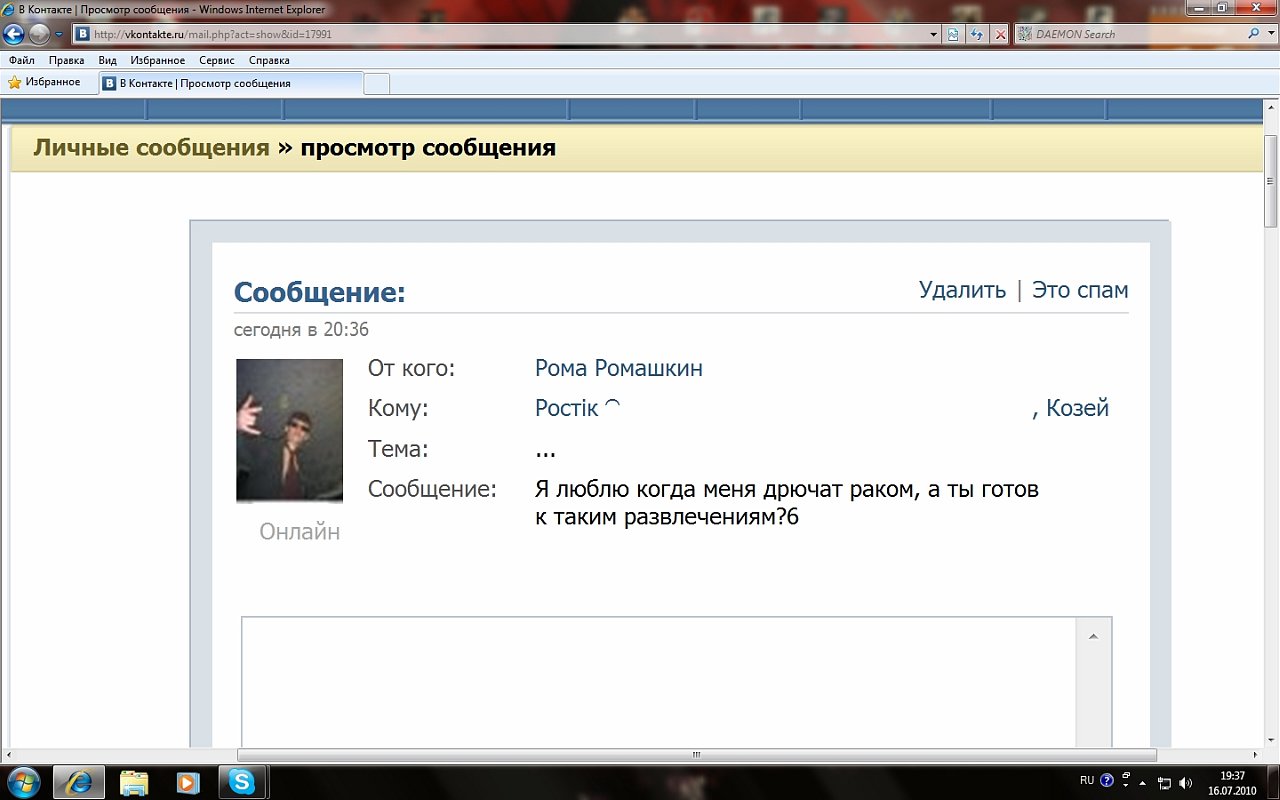Open Windows Media Player from taskbar

tap(187, 781)
